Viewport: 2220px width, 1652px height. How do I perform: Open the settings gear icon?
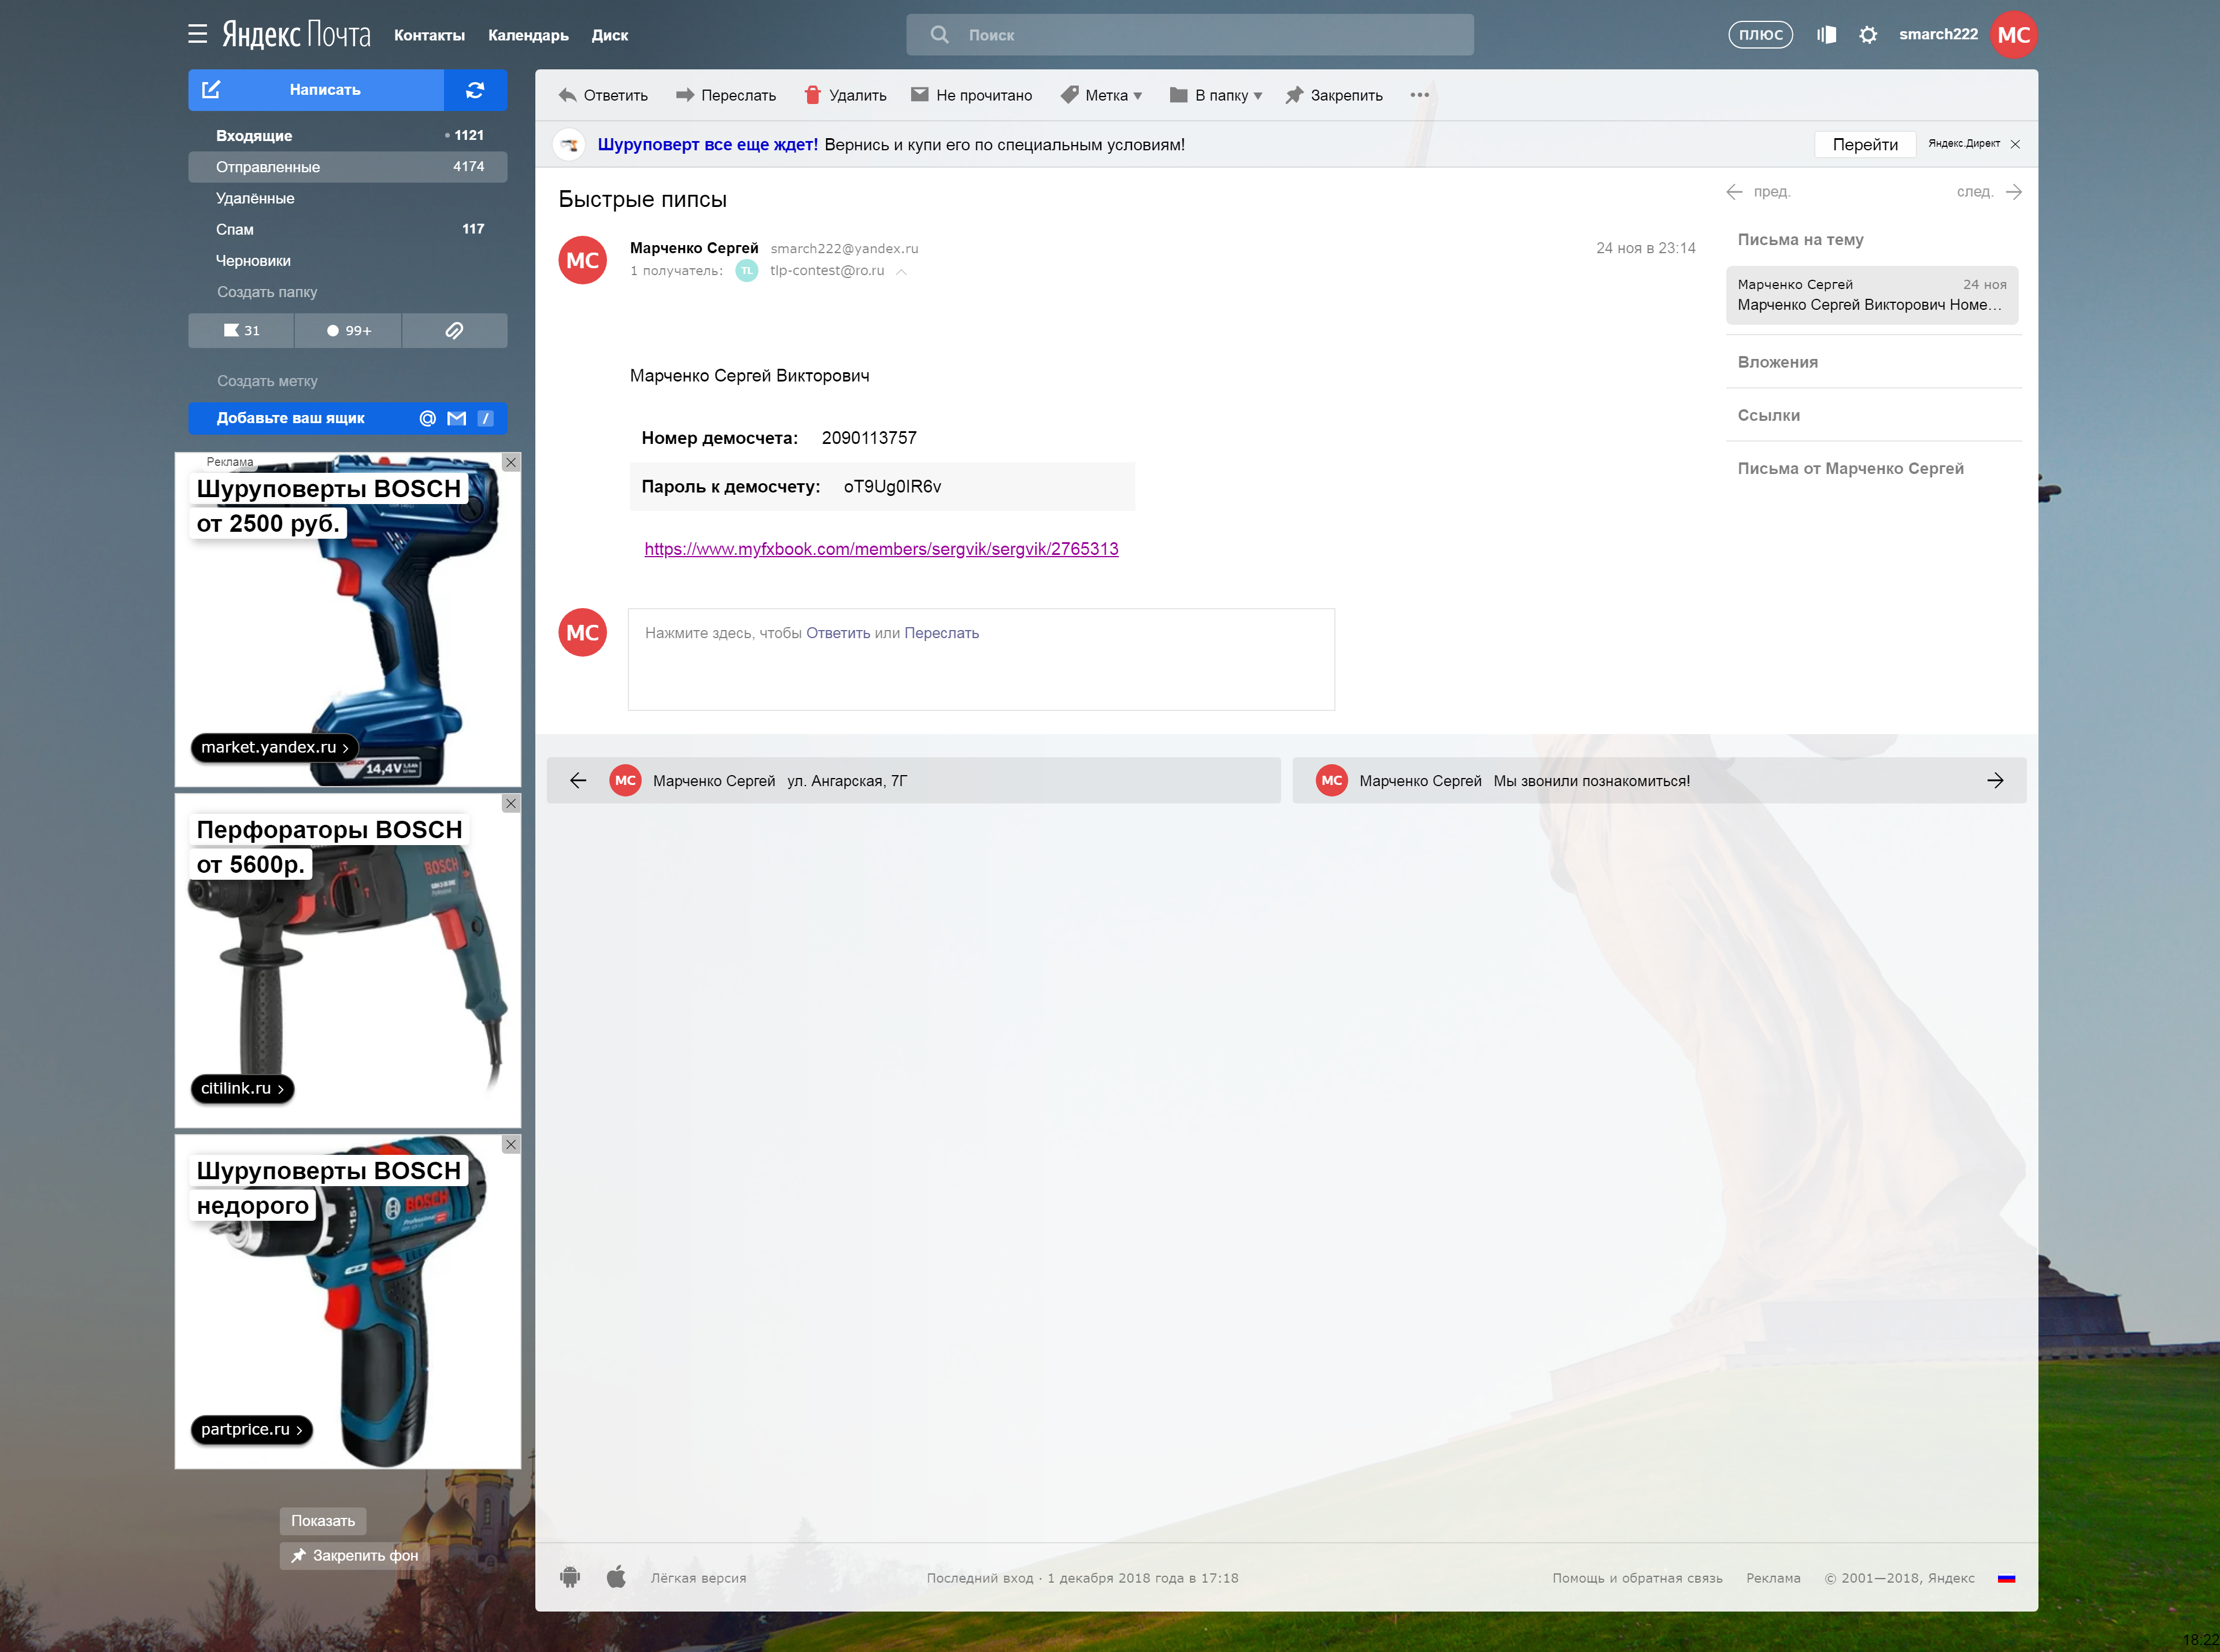click(x=1867, y=35)
